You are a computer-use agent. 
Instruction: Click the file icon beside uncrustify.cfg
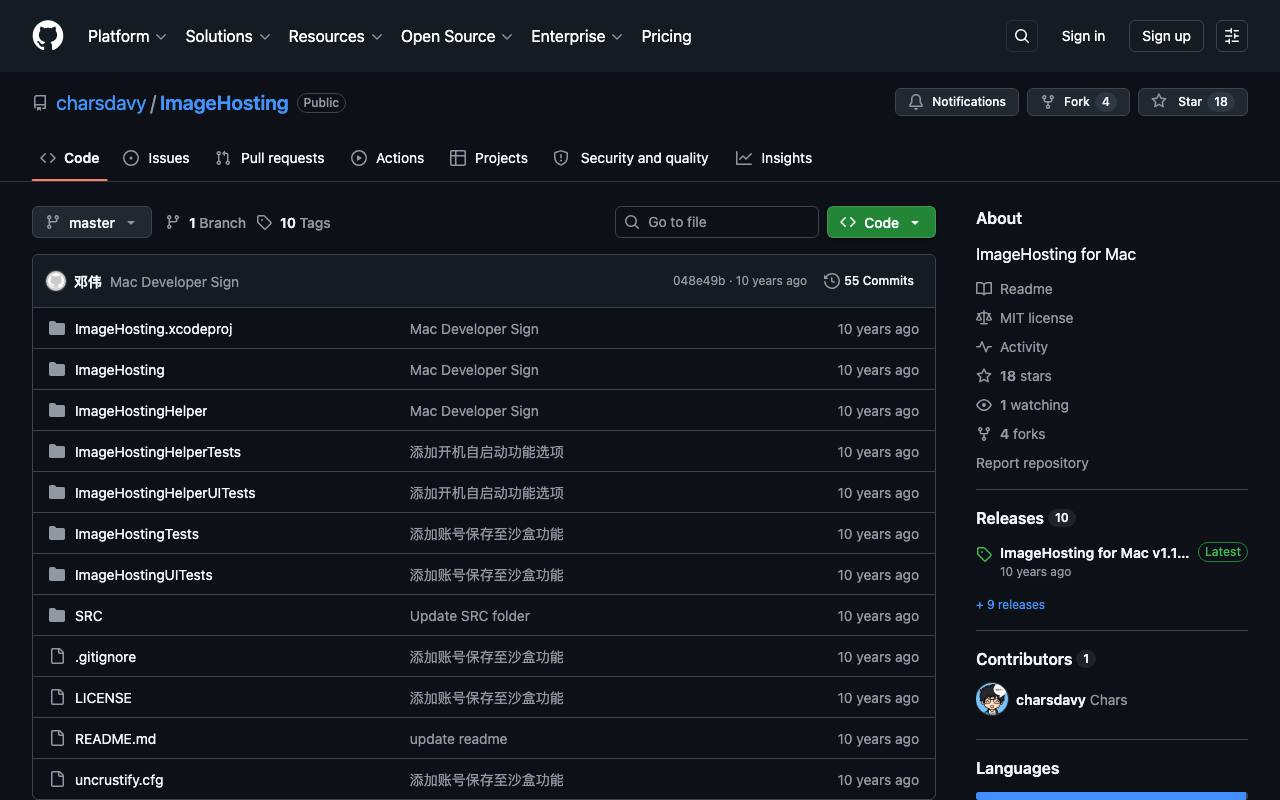point(57,780)
